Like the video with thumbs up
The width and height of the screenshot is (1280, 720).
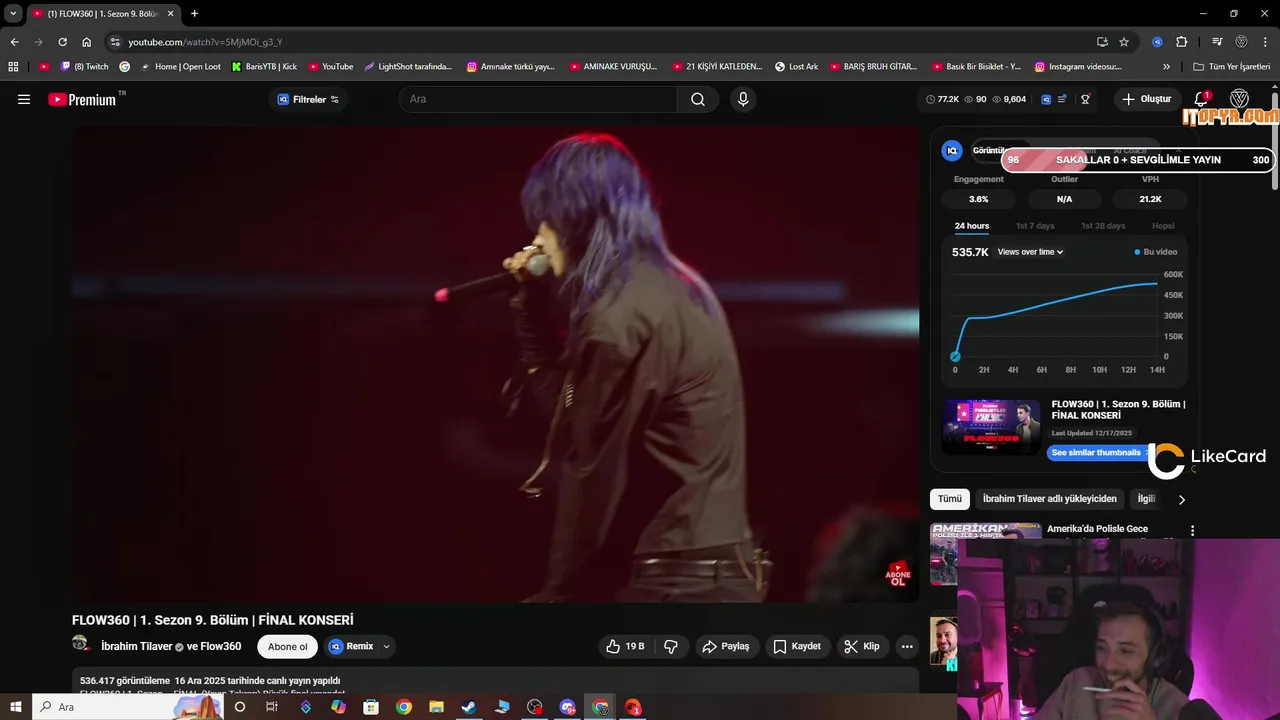(625, 647)
